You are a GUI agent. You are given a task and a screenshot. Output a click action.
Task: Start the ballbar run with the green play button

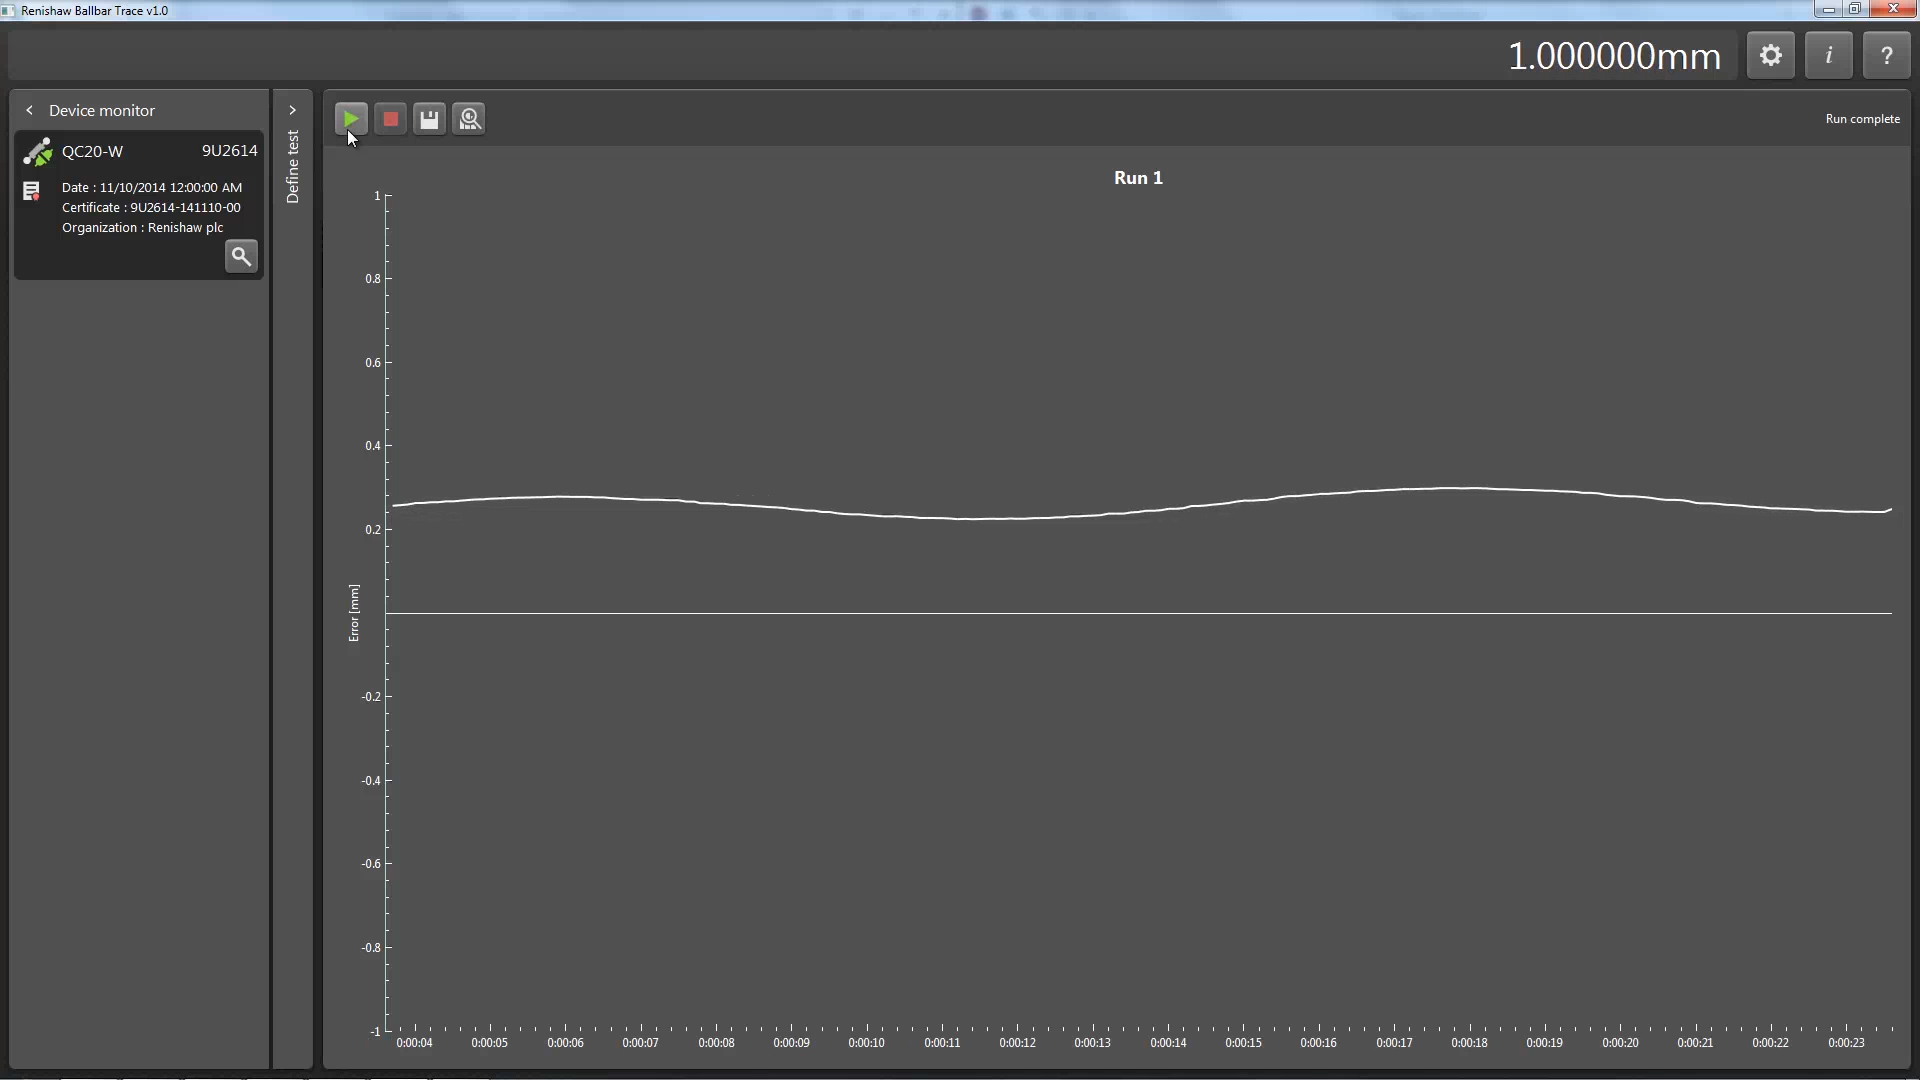pyautogui.click(x=351, y=119)
